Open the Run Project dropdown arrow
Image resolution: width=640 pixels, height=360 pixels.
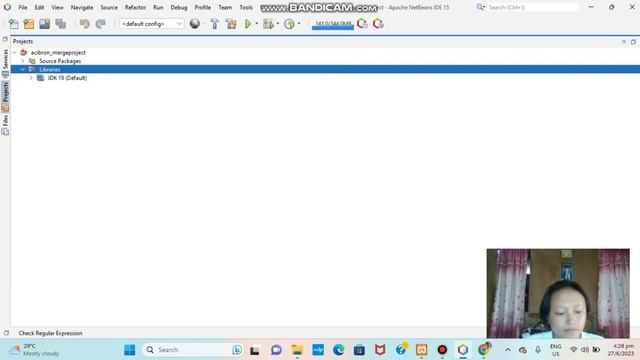click(257, 24)
